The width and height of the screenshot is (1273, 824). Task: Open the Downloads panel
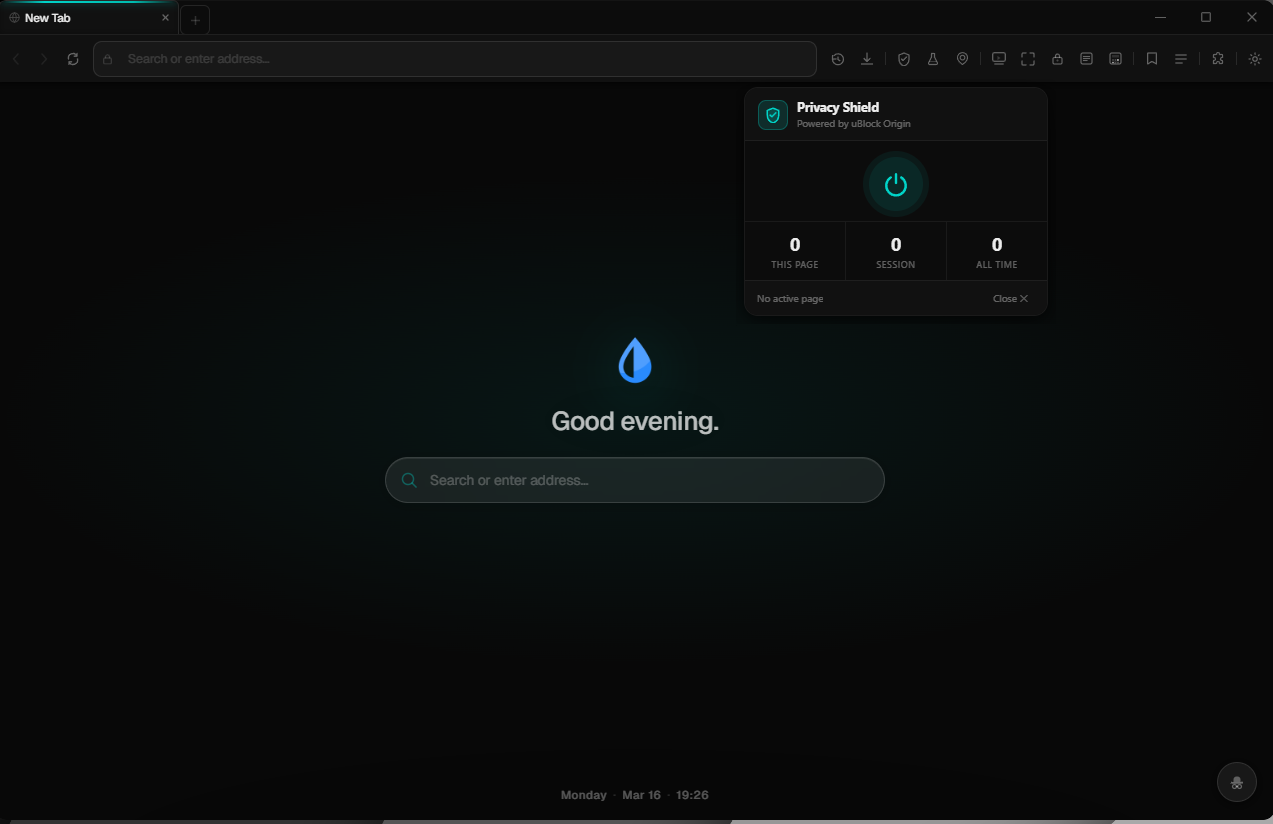click(867, 58)
